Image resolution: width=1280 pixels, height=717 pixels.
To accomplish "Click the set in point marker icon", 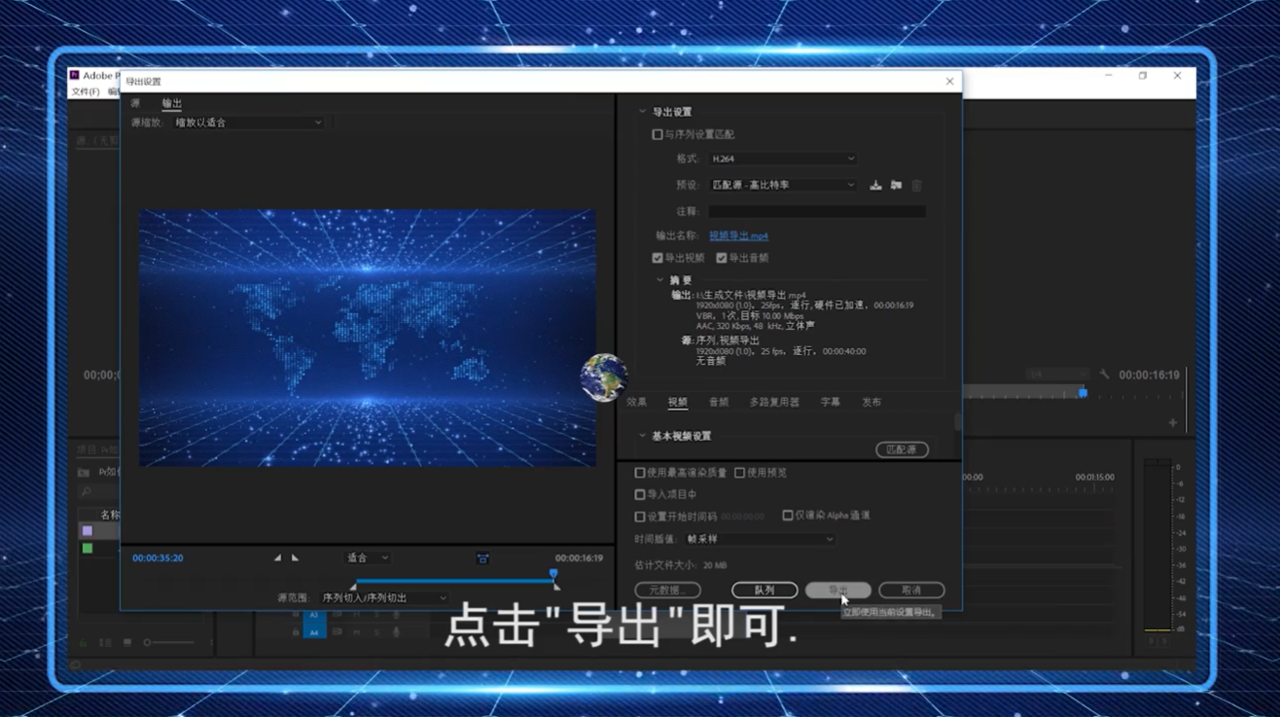I will [x=277, y=558].
